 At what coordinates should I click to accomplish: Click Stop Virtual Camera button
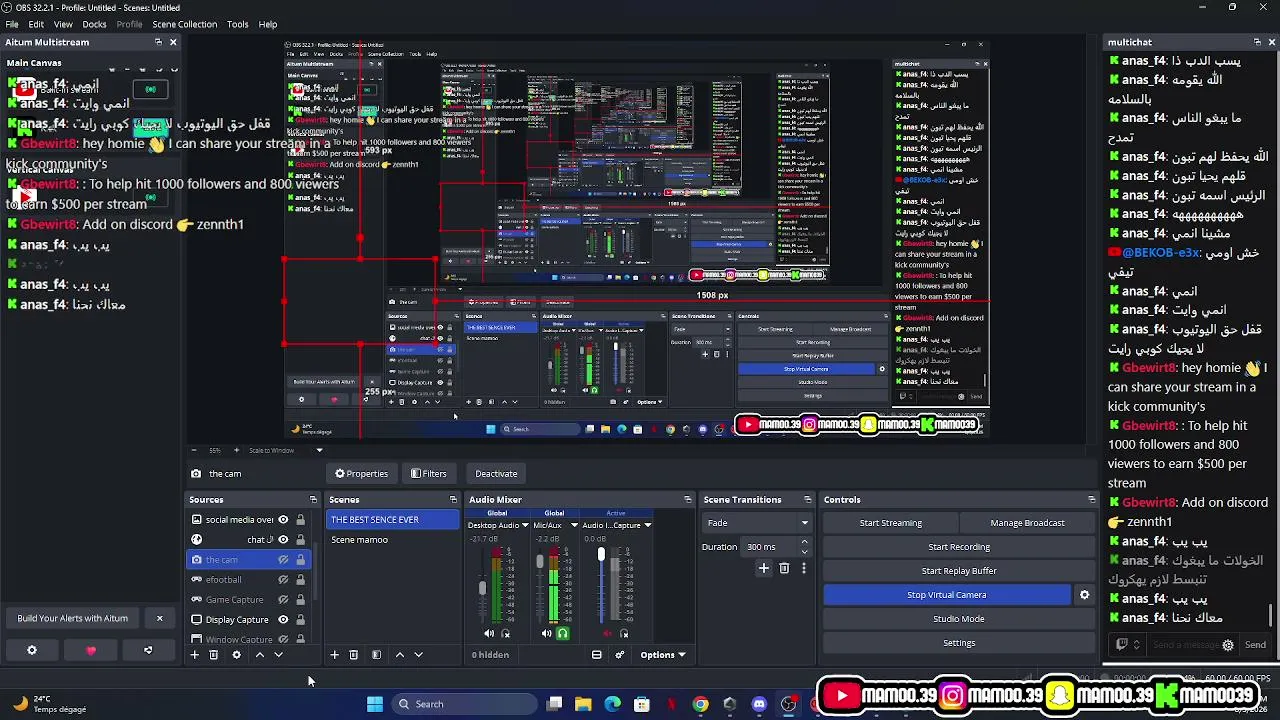tap(947, 595)
